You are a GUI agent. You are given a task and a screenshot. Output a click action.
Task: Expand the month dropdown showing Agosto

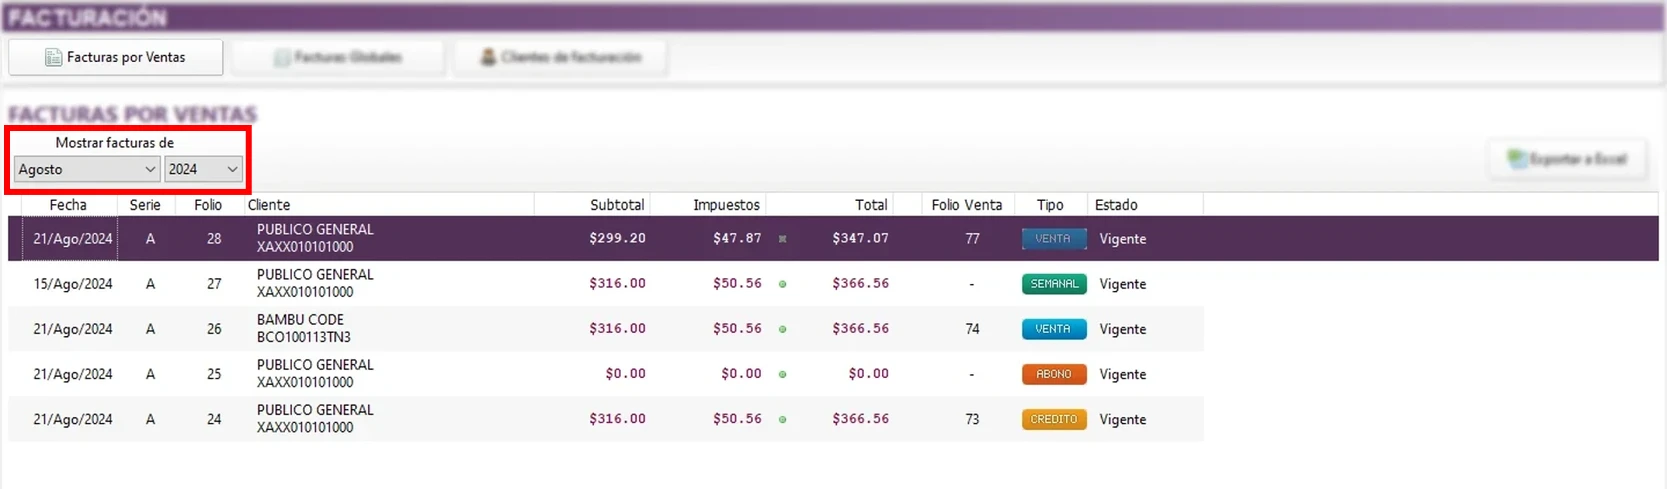coord(87,170)
